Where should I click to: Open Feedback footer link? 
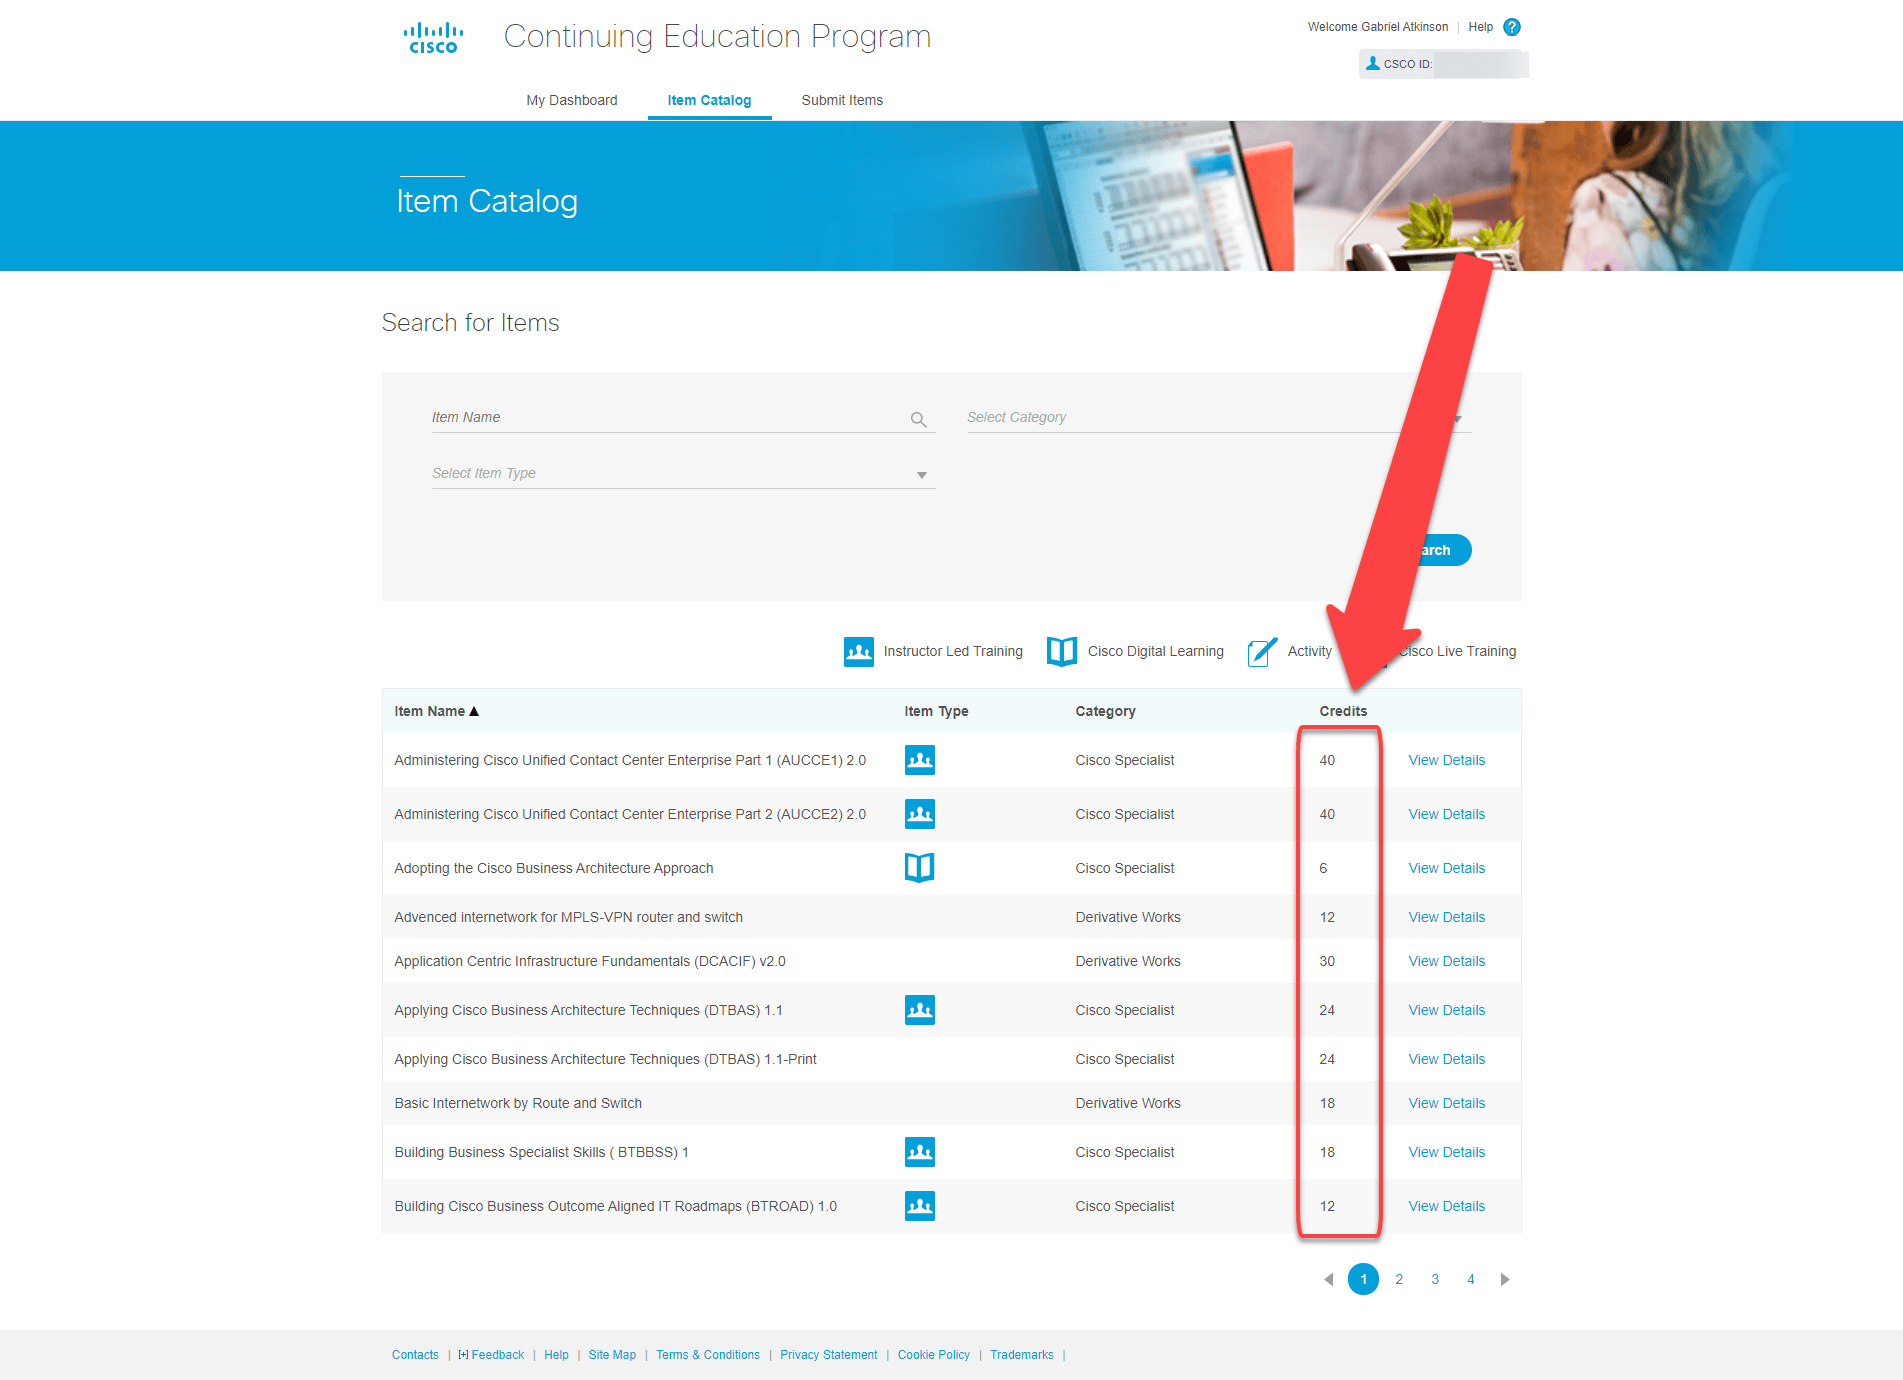(491, 1355)
